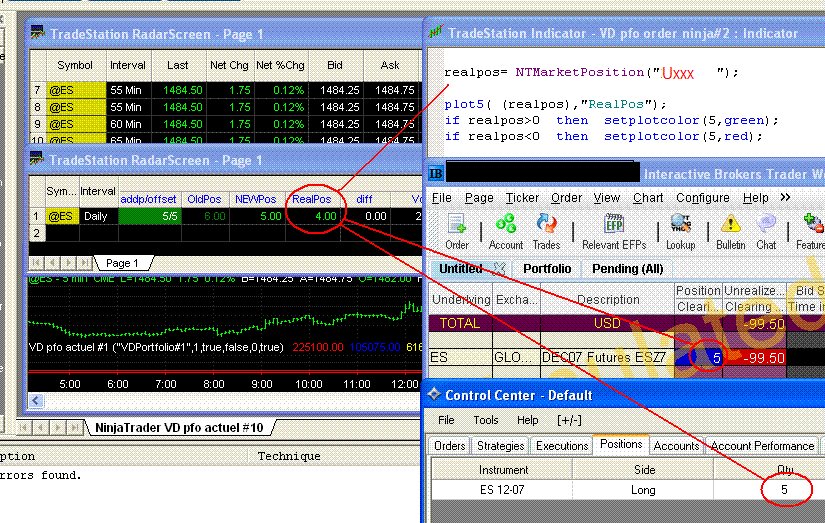Click the Control Center window icon
The image size is (825, 523).
(434, 394)
